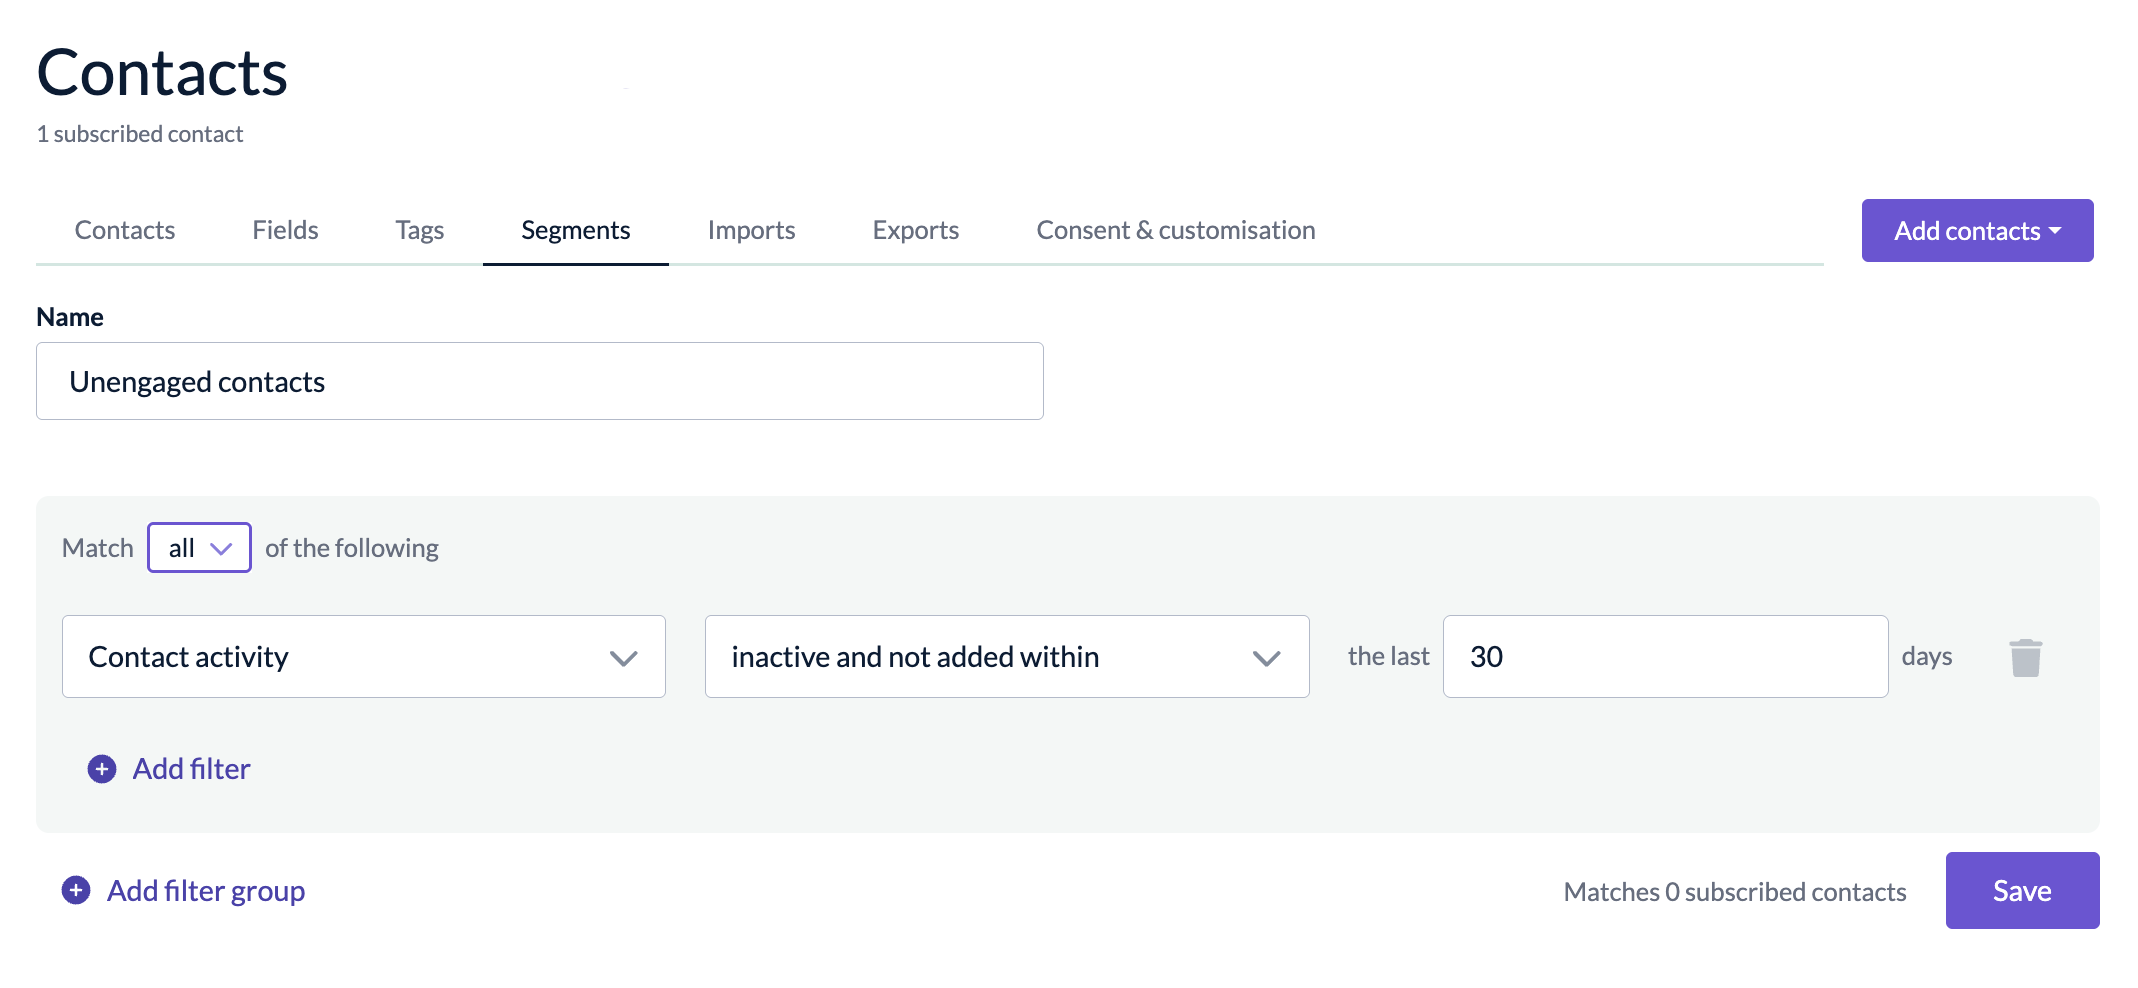Open Consent & customisation tab

1176,230
